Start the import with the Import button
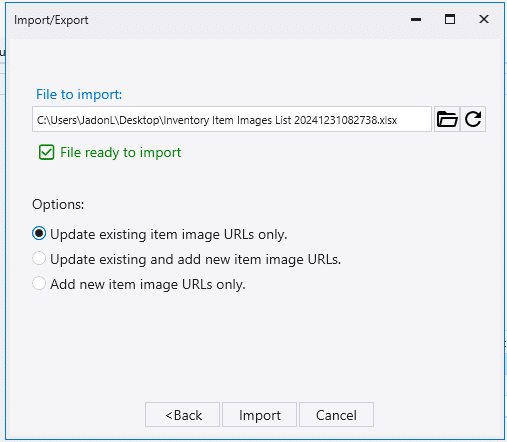 259,415
